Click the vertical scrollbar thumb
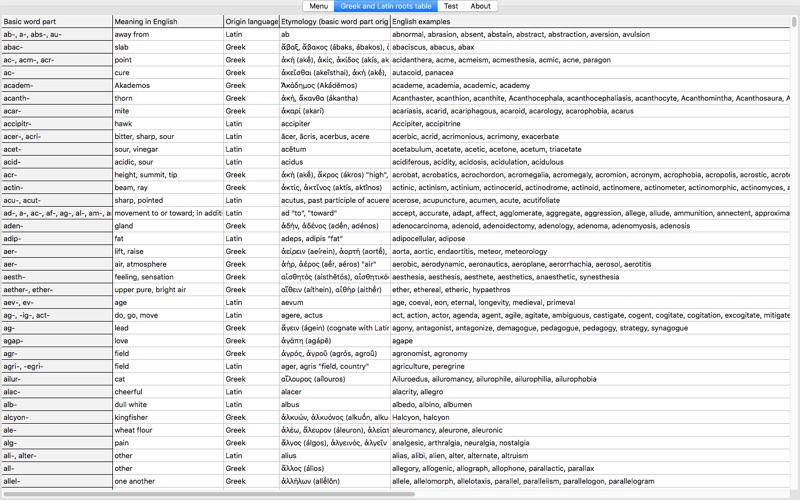Screen dimensions: 800x500 tap(794, 22)
